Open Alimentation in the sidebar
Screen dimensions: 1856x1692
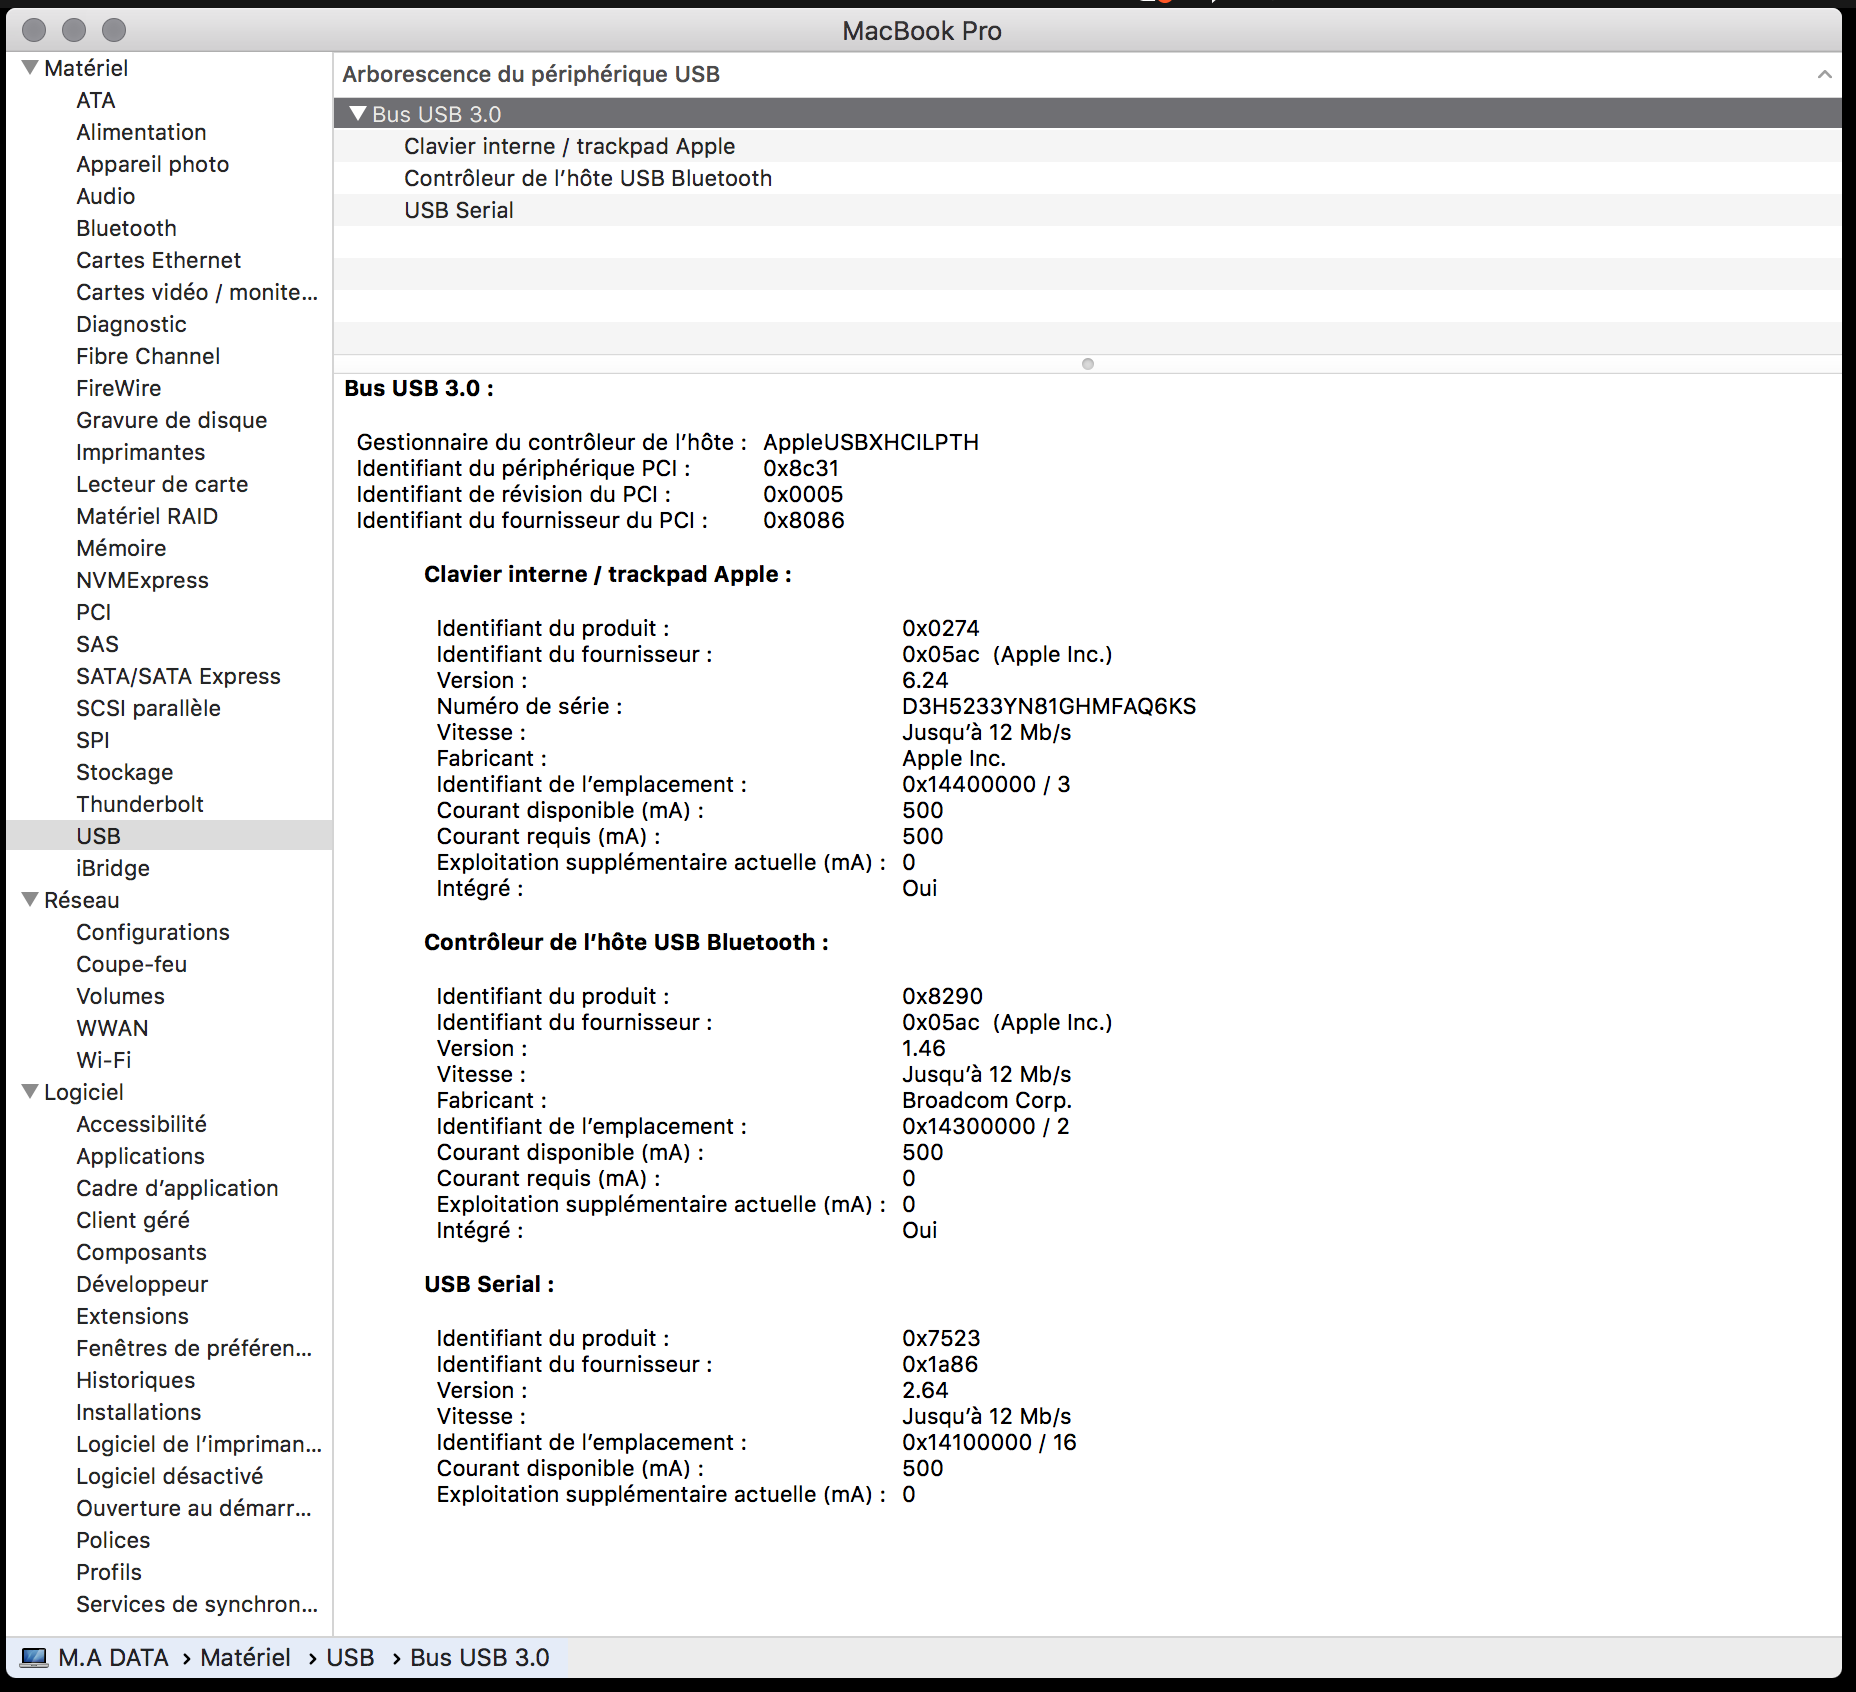pos(141,132)
